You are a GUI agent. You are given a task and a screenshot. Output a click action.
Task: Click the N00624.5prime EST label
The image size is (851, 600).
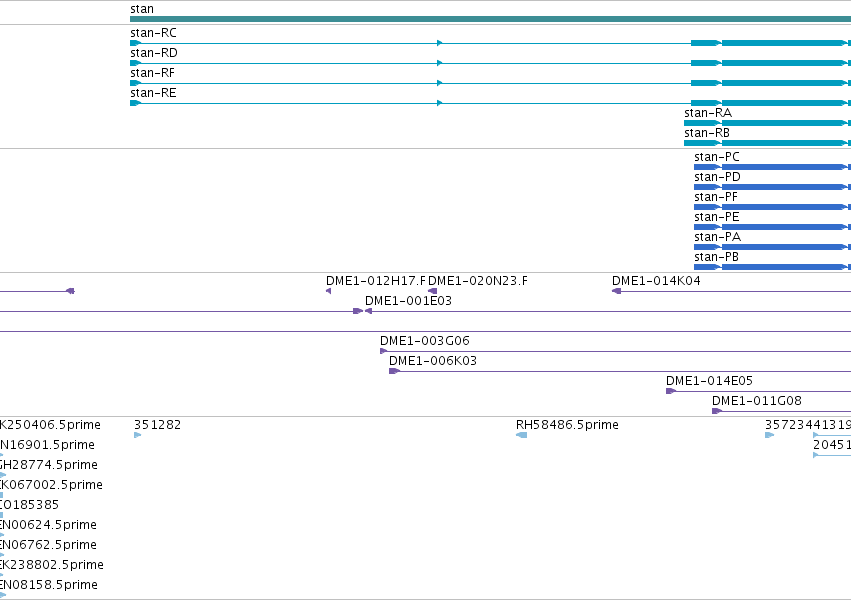click(x=48, y=525)
